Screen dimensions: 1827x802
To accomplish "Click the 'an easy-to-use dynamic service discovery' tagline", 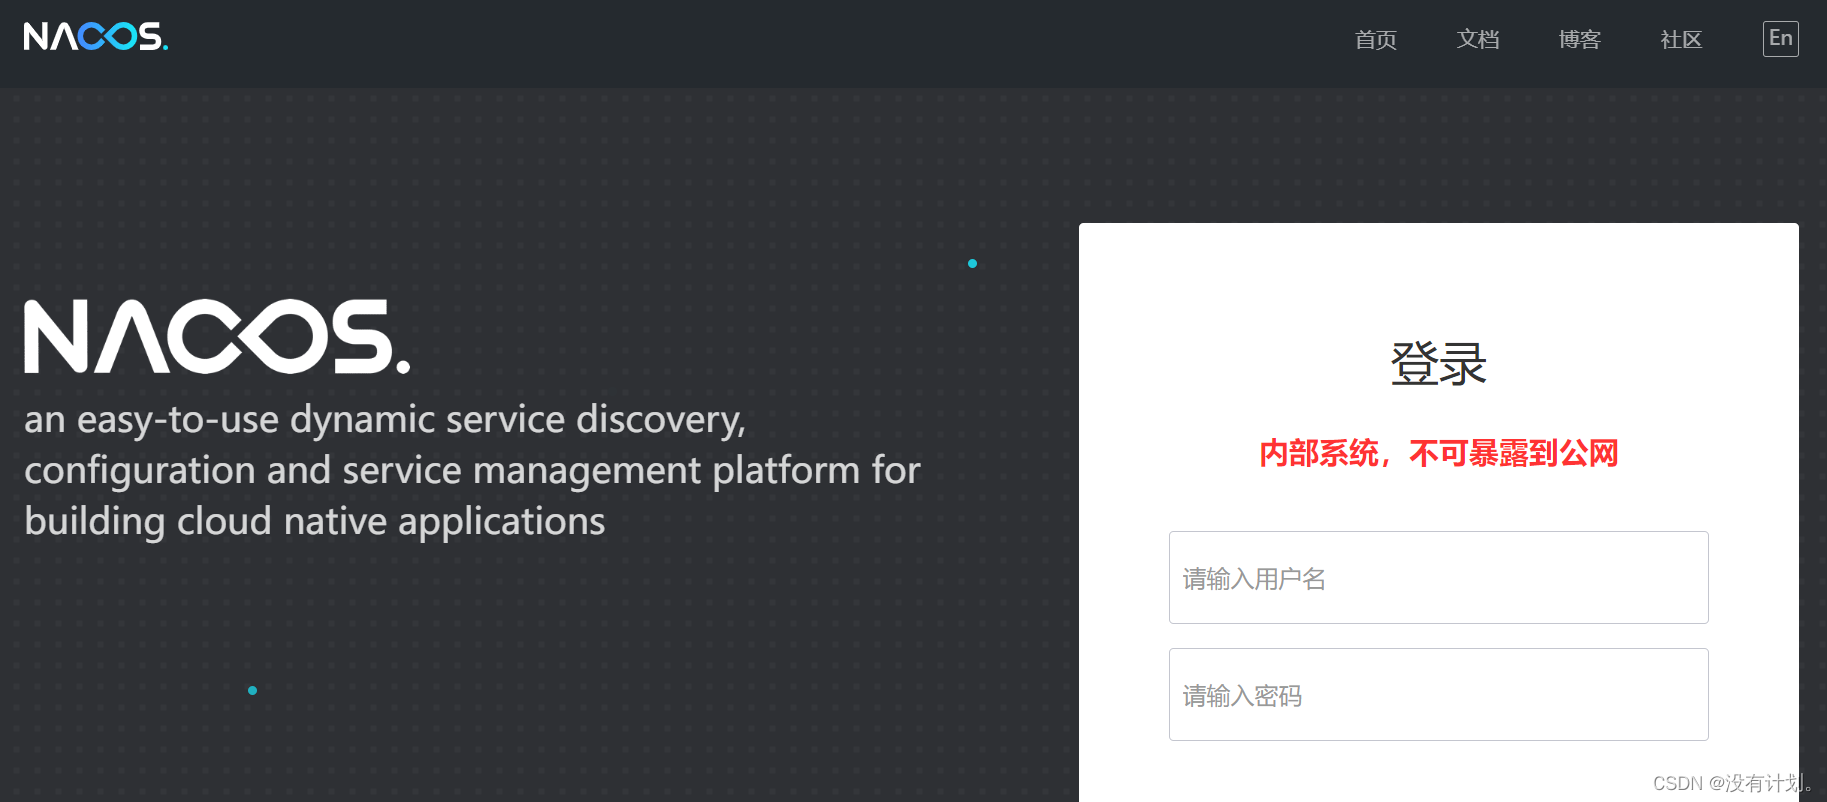I will click(472, 470).
